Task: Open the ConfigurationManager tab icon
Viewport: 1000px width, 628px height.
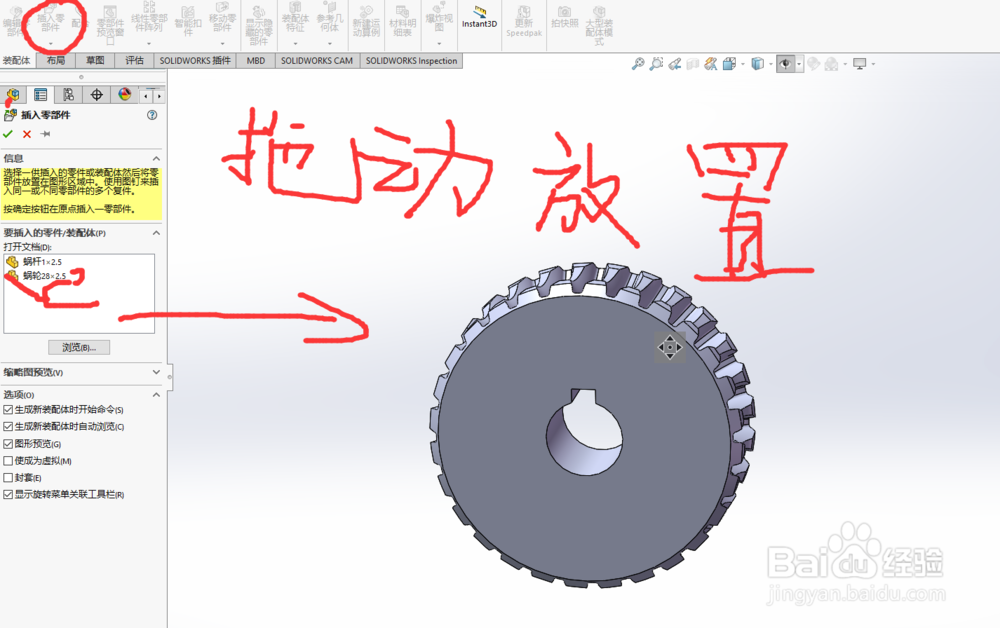Action: tap(68, 95)
